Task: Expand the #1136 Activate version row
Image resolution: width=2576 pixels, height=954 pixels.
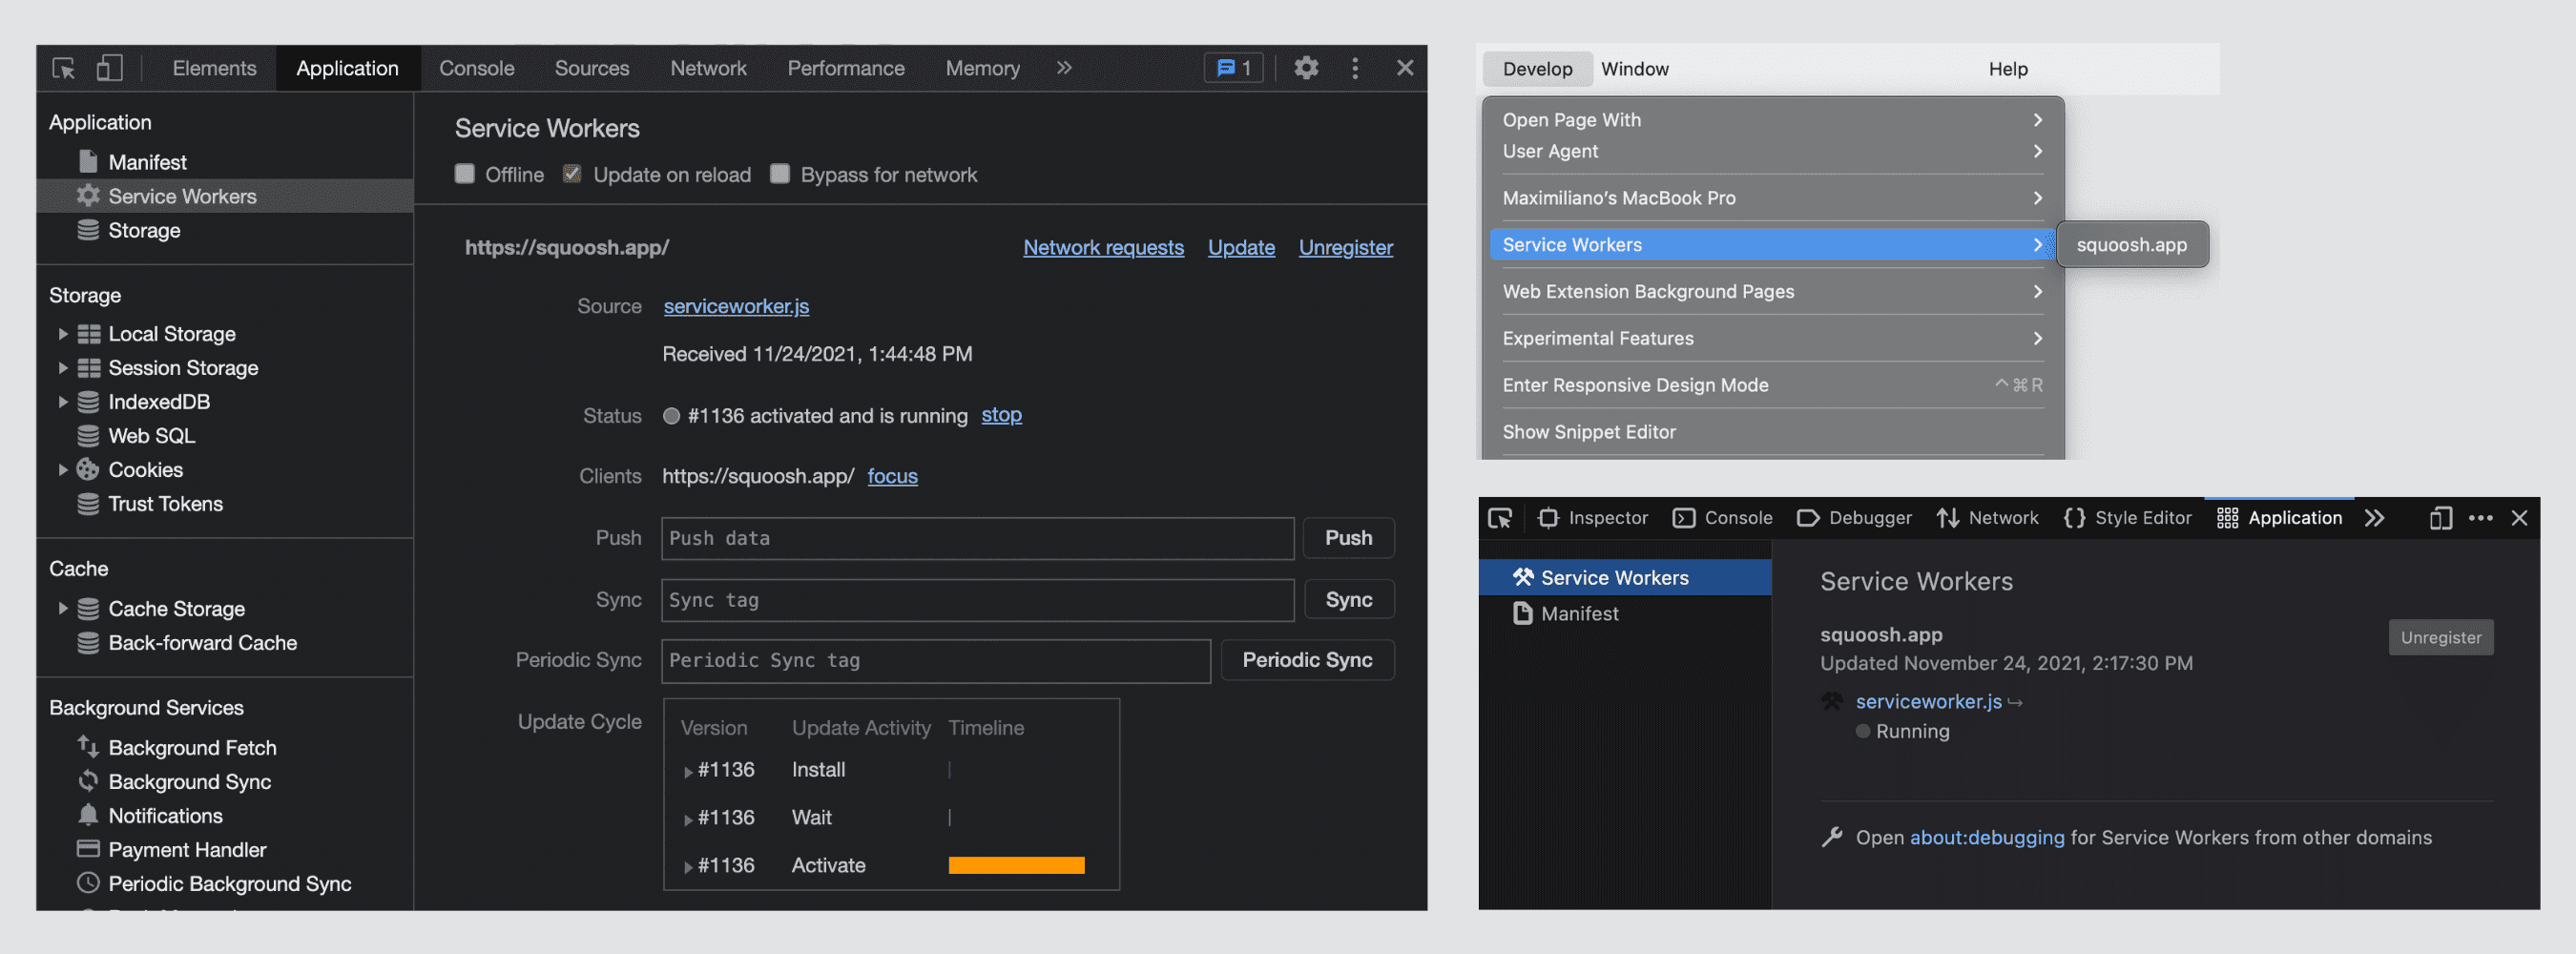Action: pos(688,866)
